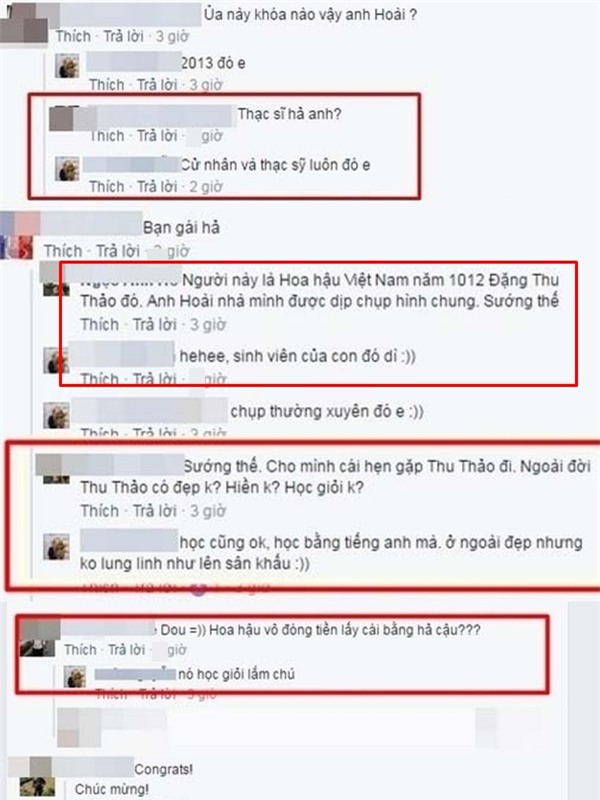The height and width of the screenshot is (800, 600).
Task: Click Trả lời under 'Thạc sĩ hả anh?'
Action: pos(157,136)
